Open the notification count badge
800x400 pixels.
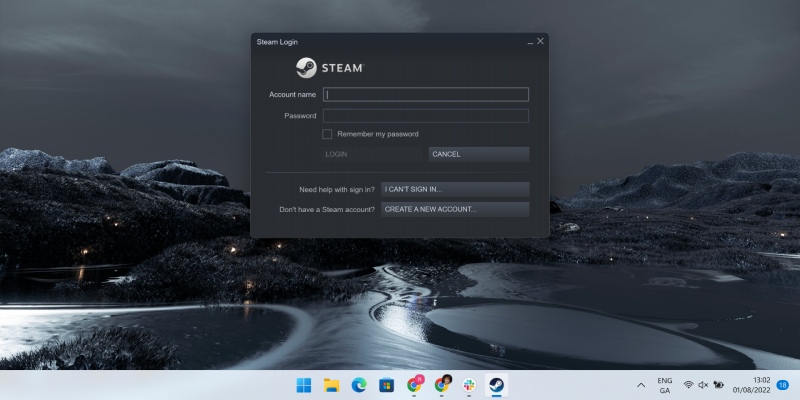point(782,385)
